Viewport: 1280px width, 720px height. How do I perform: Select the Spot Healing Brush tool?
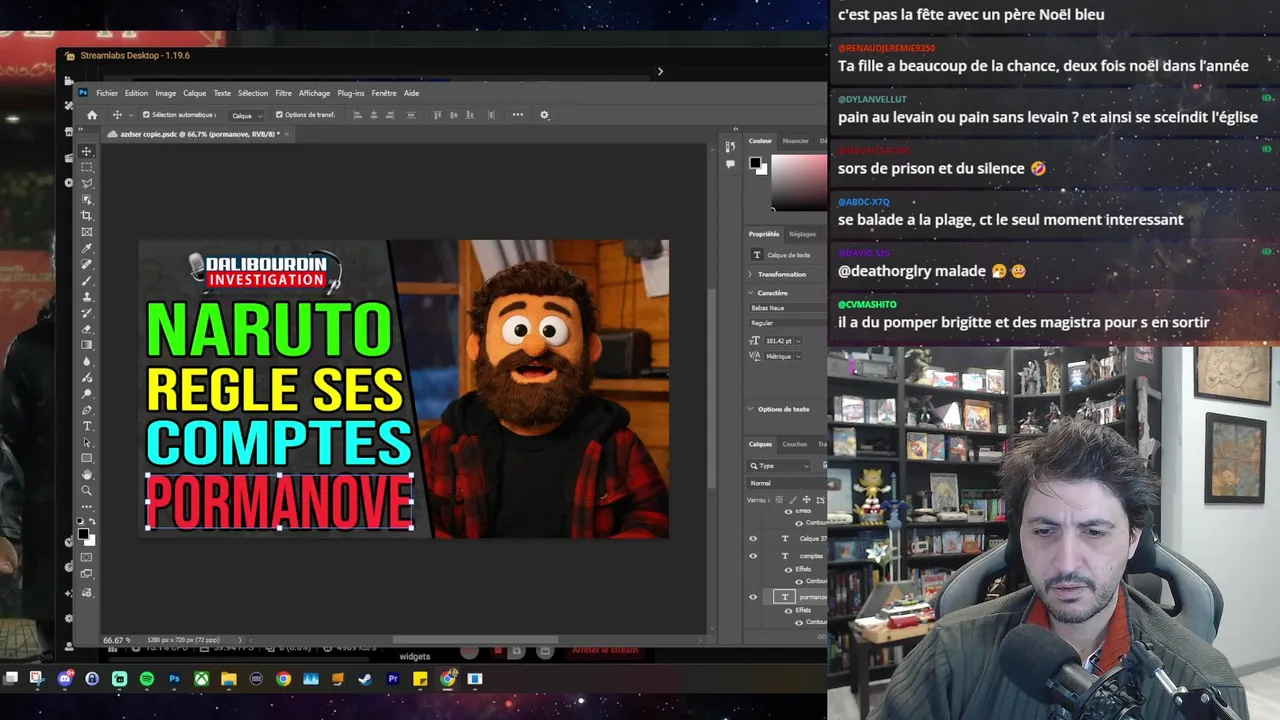[87, 264]
